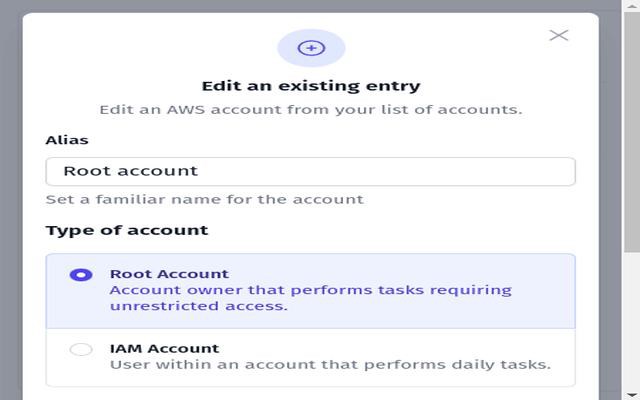Click the scrollbar track below the thumb

tap(631, 320)
